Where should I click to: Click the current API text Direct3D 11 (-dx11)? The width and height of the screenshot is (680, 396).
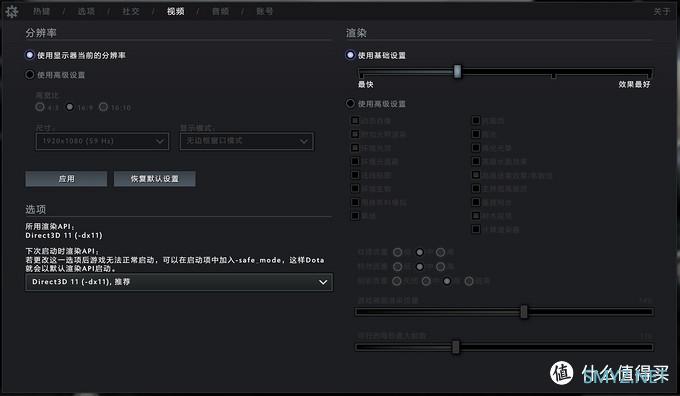[x=64, y=236]
